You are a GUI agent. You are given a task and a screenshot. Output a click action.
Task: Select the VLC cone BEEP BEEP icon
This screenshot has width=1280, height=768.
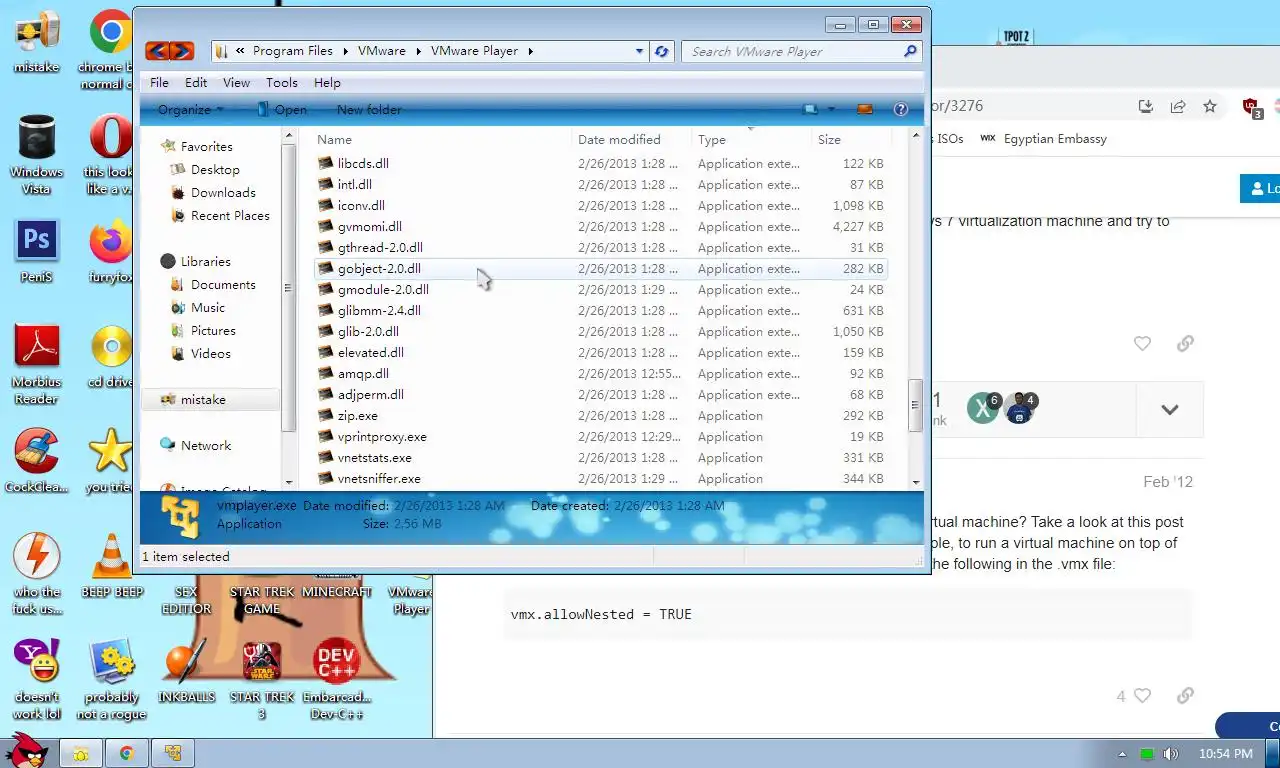112,566
